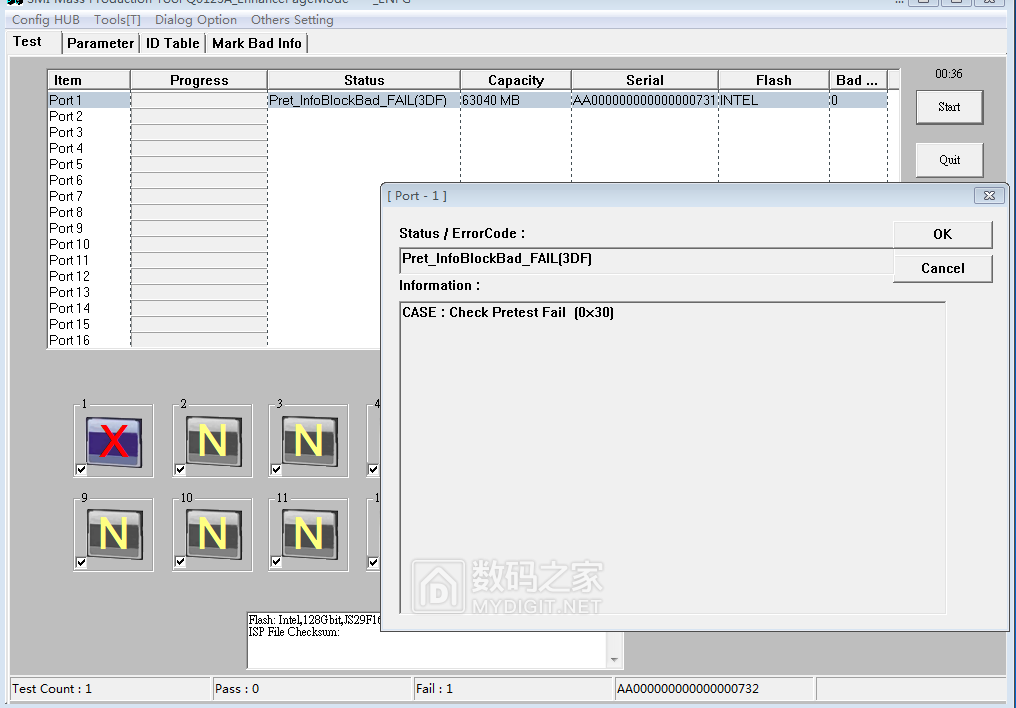Click the Port 1 progress bar

pos(199,100)
